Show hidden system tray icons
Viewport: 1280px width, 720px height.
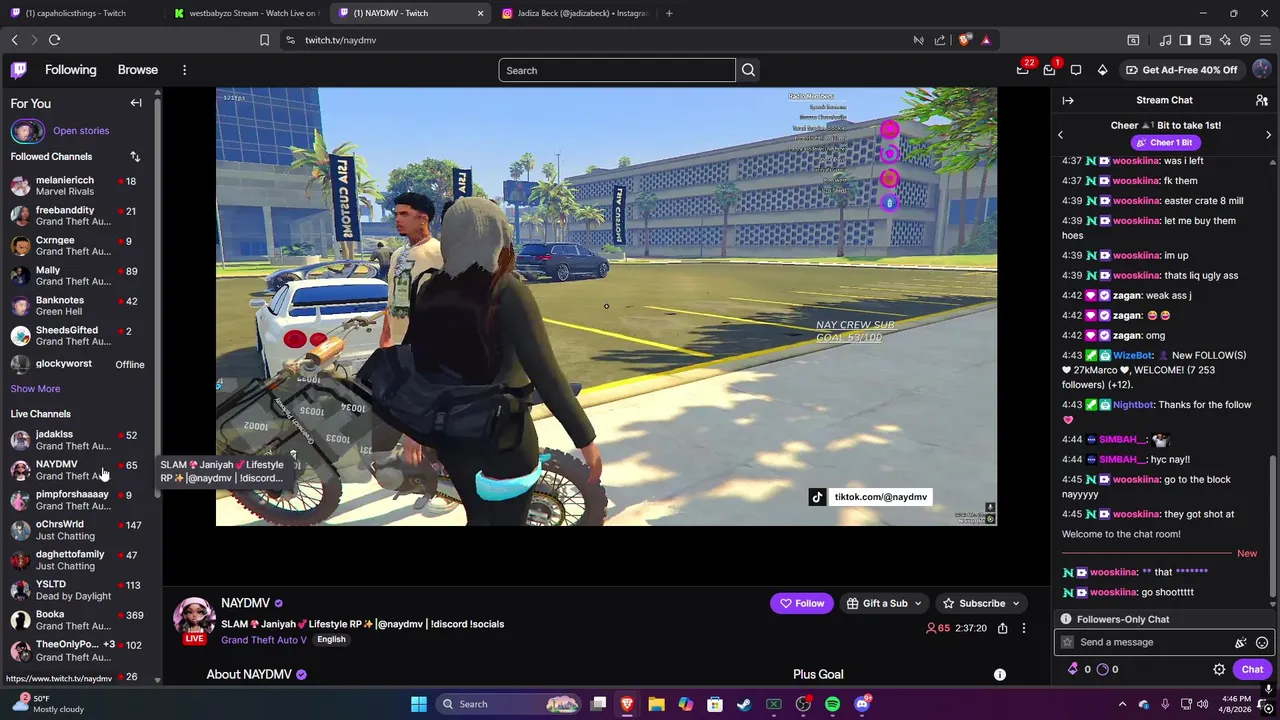tap(1122, 704)
